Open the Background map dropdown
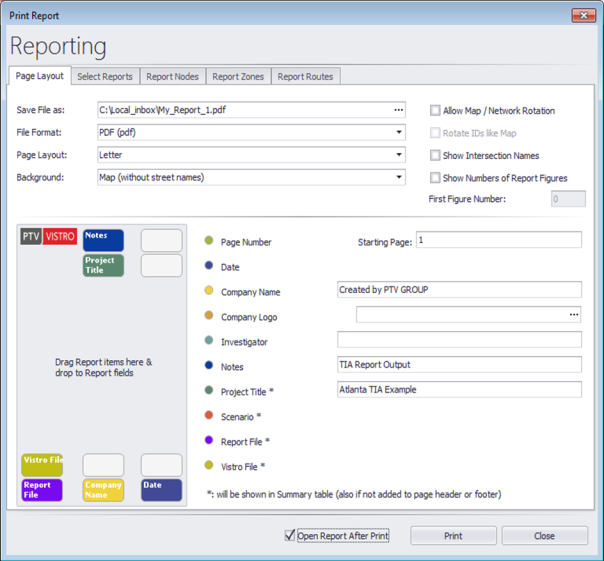Image resolution: width=604 pixels, height=561 pixels. [399, 178]
